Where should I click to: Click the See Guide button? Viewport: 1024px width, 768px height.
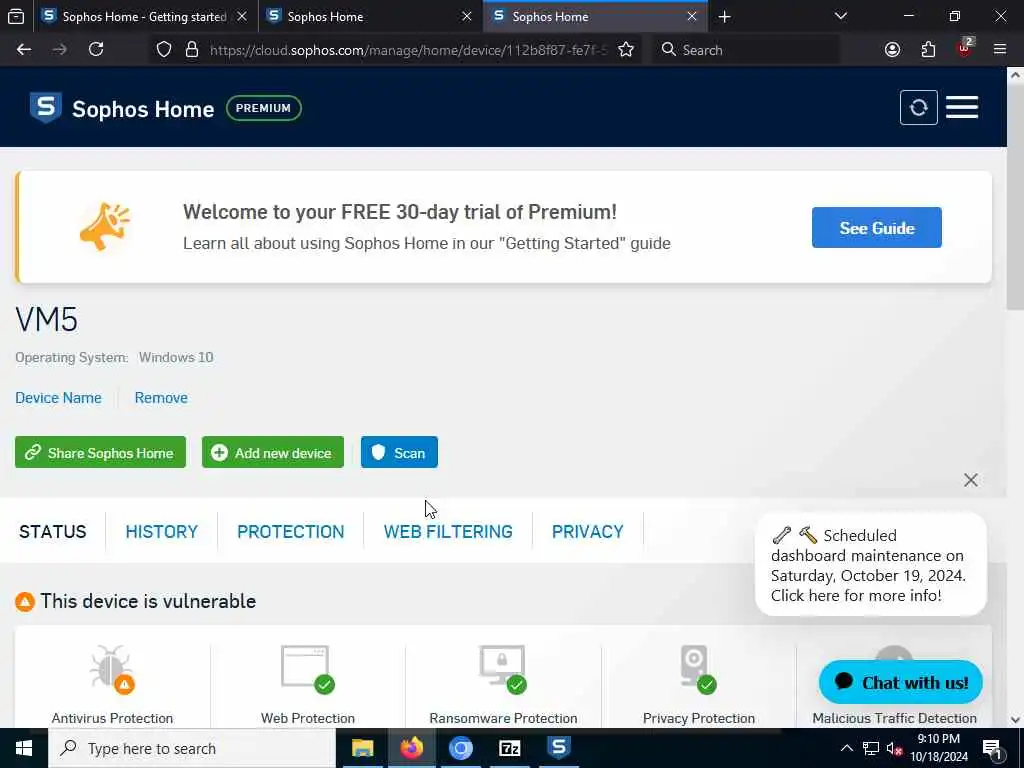tap(876, 227)
